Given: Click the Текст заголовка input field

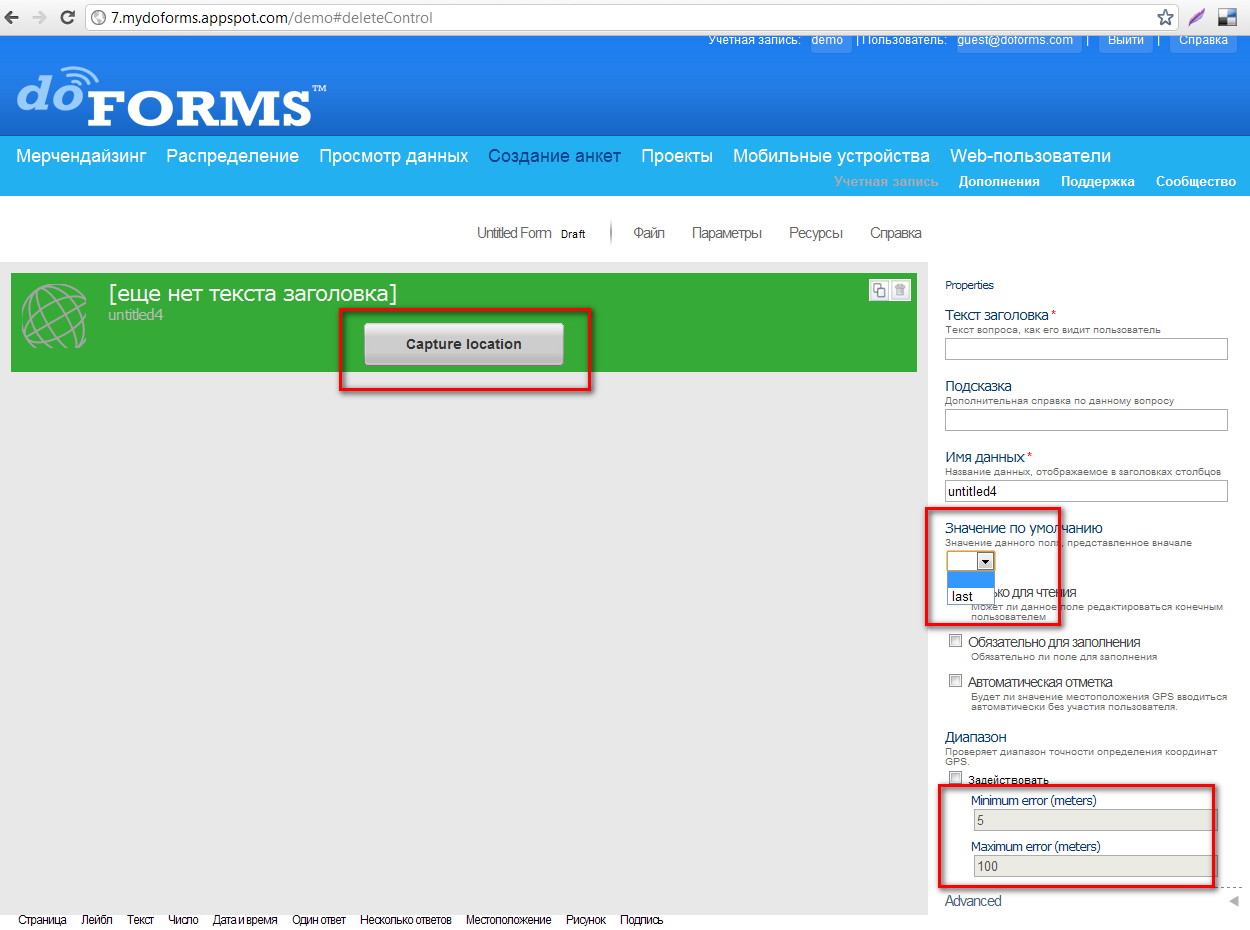Looking at the screenshot, I should click(x=1086, y=349).
